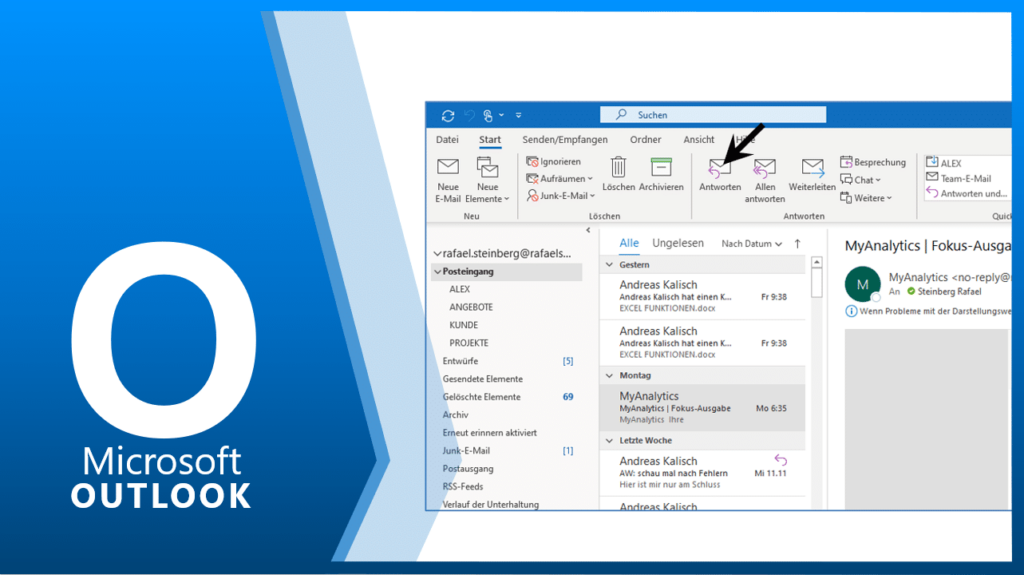Open the ANGEBOTE subfolder

click(x=471, y=307)
